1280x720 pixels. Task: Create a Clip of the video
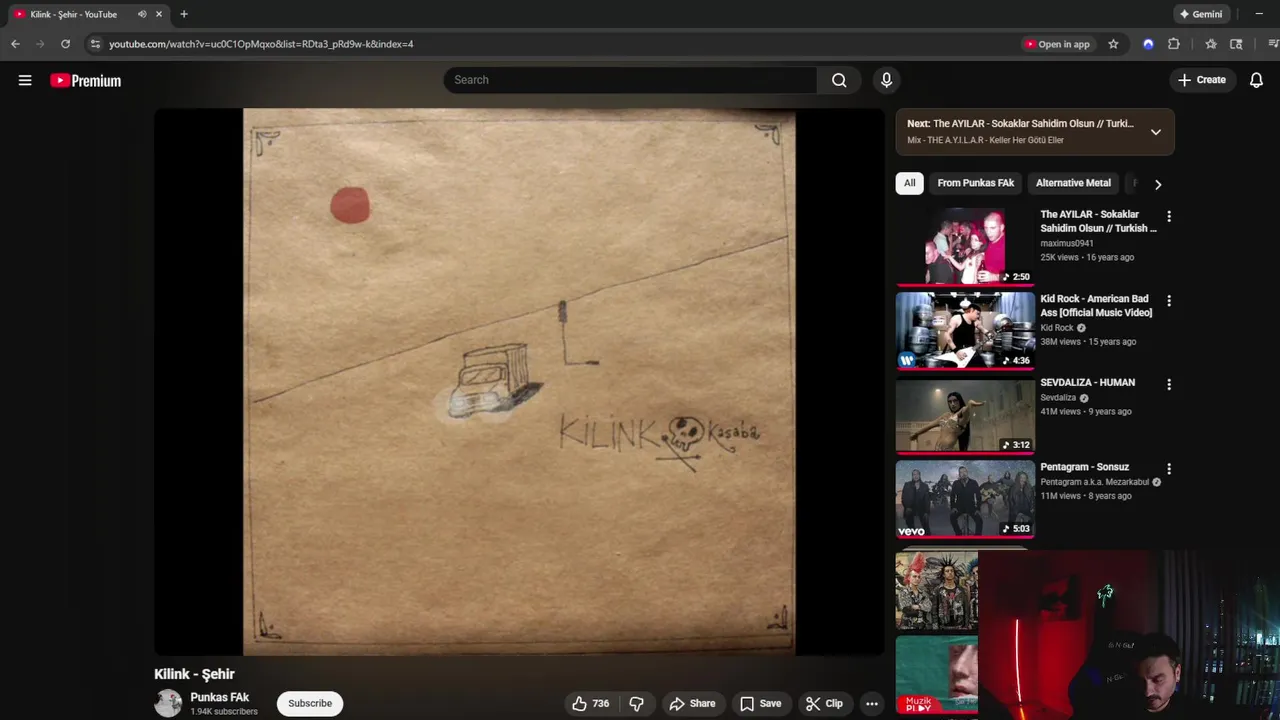[824, 704]
